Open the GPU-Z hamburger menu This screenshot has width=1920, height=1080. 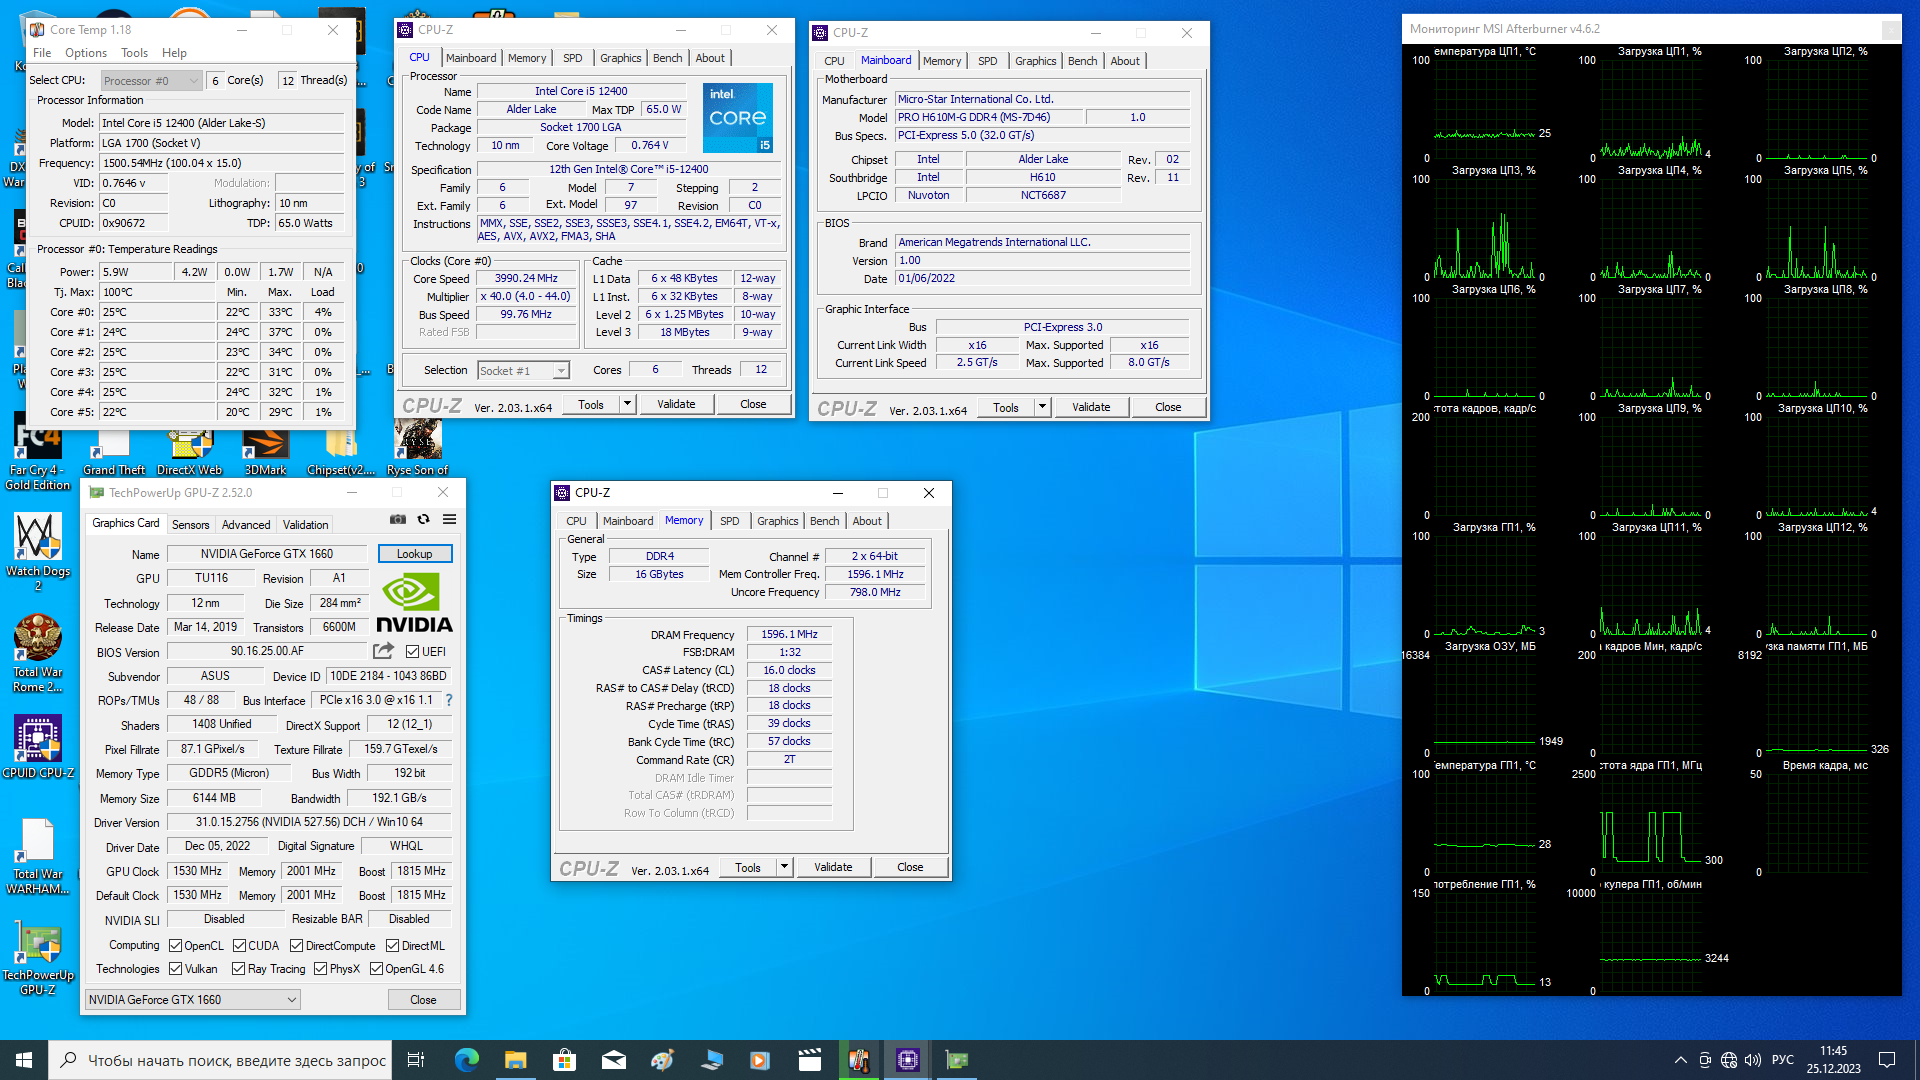(x=450, y=520)
